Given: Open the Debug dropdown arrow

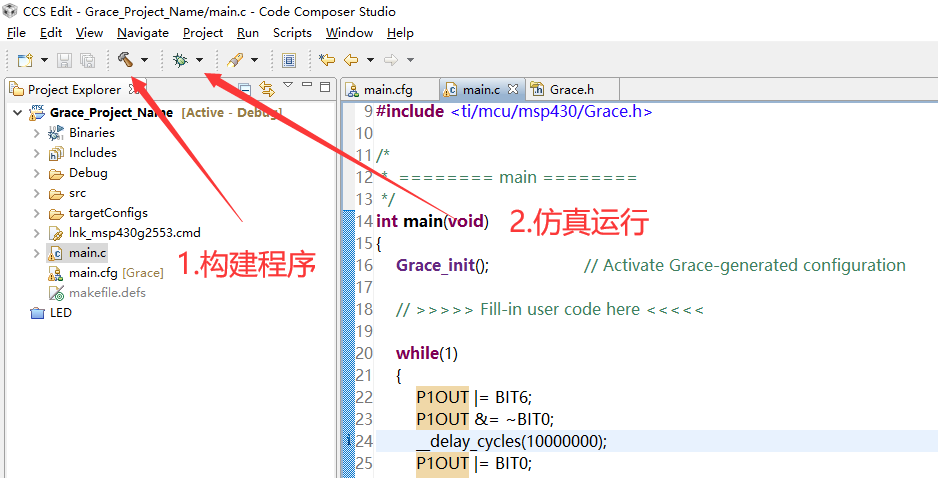Looking at the screenshot, I should 199,60.
